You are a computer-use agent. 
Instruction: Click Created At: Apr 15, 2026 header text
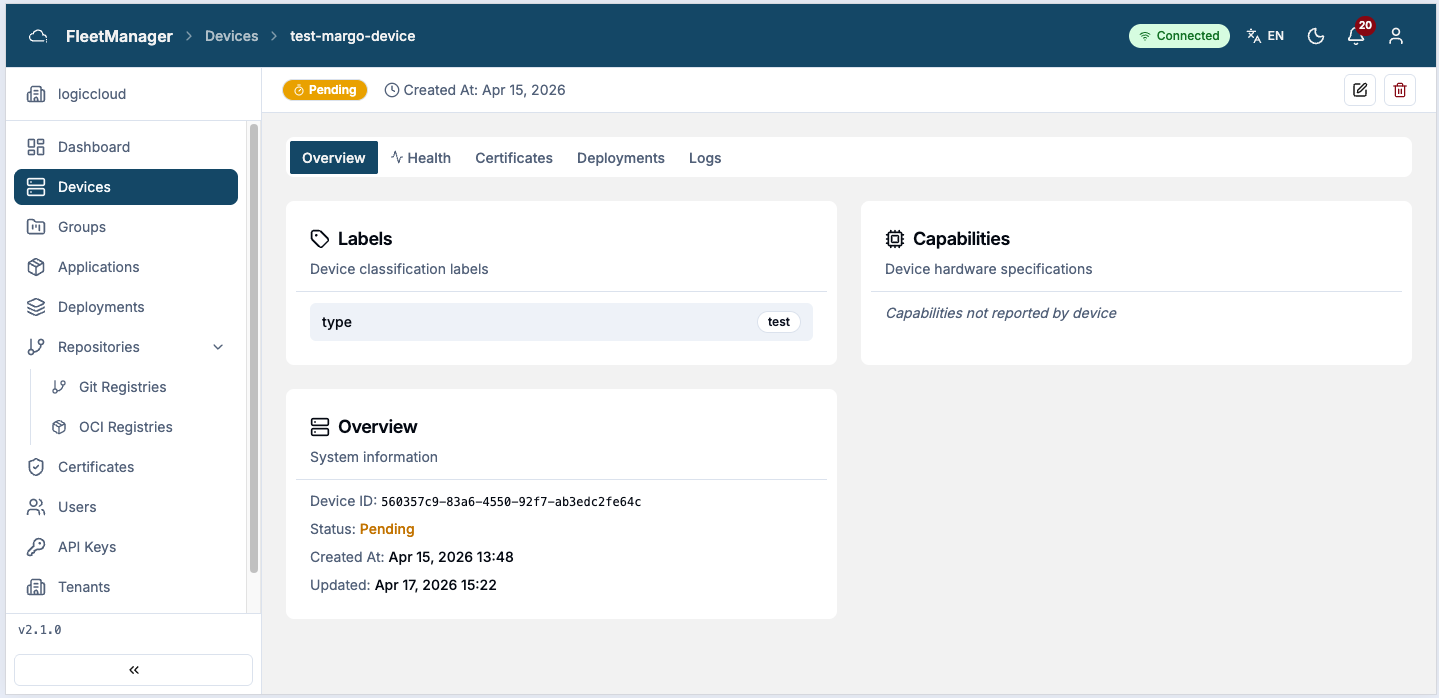pos(485,90)
